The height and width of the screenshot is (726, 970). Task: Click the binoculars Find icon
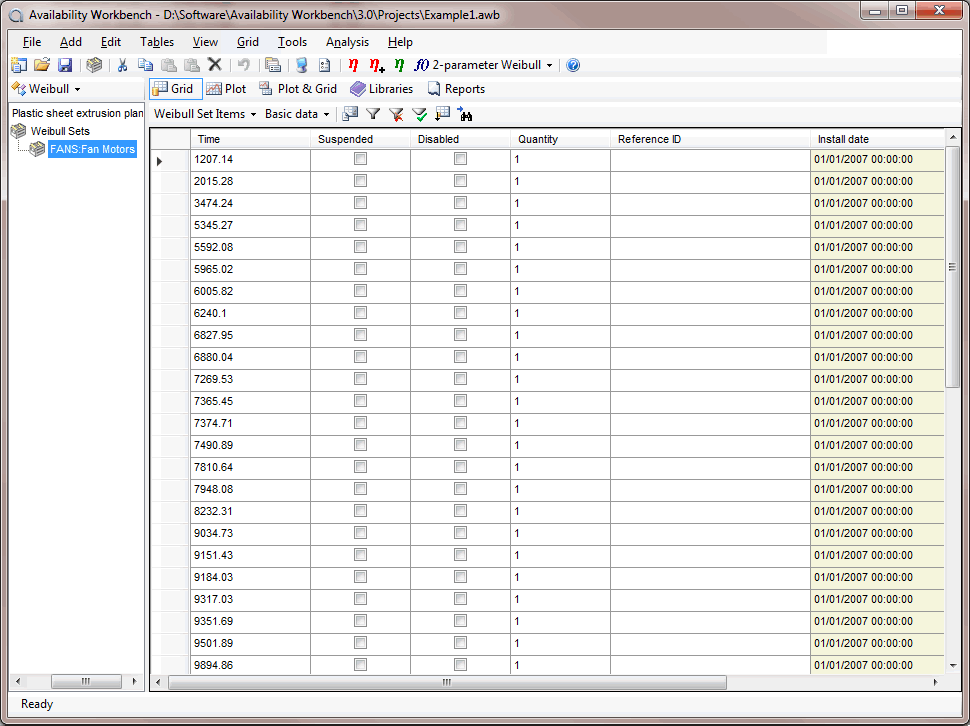[x=466, y=114]
